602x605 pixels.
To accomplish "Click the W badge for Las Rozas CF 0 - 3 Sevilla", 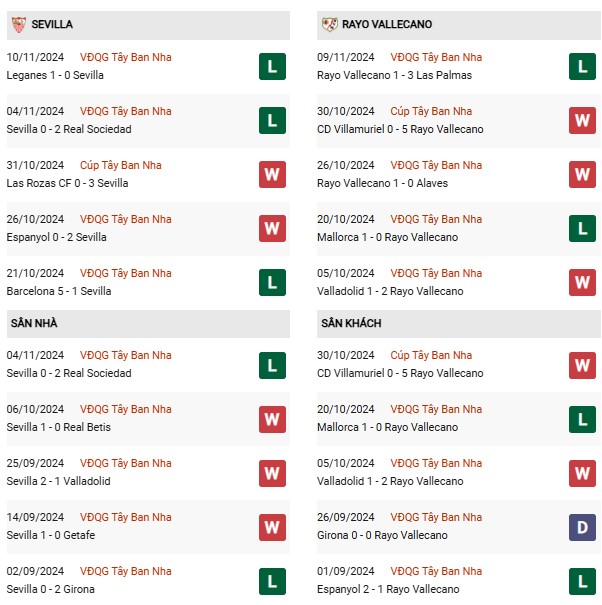I will pyautogui.click(x=271, y=175).
